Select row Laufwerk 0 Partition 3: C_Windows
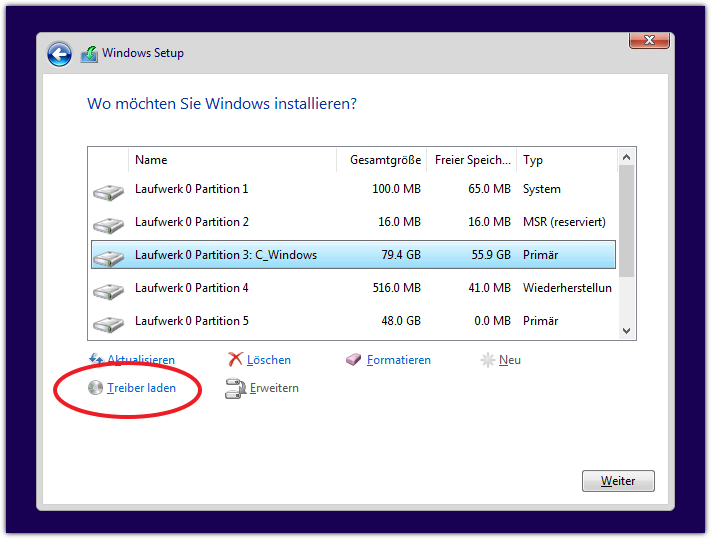The width and height of the screenshot is (711, 539). click(x=353, y=255)
